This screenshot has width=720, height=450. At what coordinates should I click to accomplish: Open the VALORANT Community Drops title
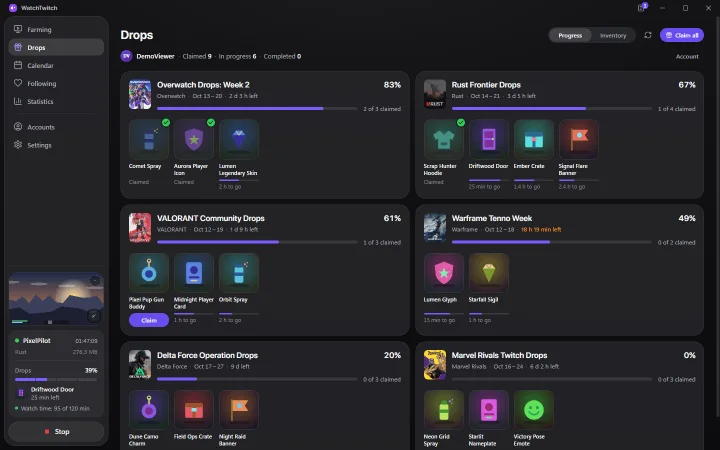(x=211, y=219)
